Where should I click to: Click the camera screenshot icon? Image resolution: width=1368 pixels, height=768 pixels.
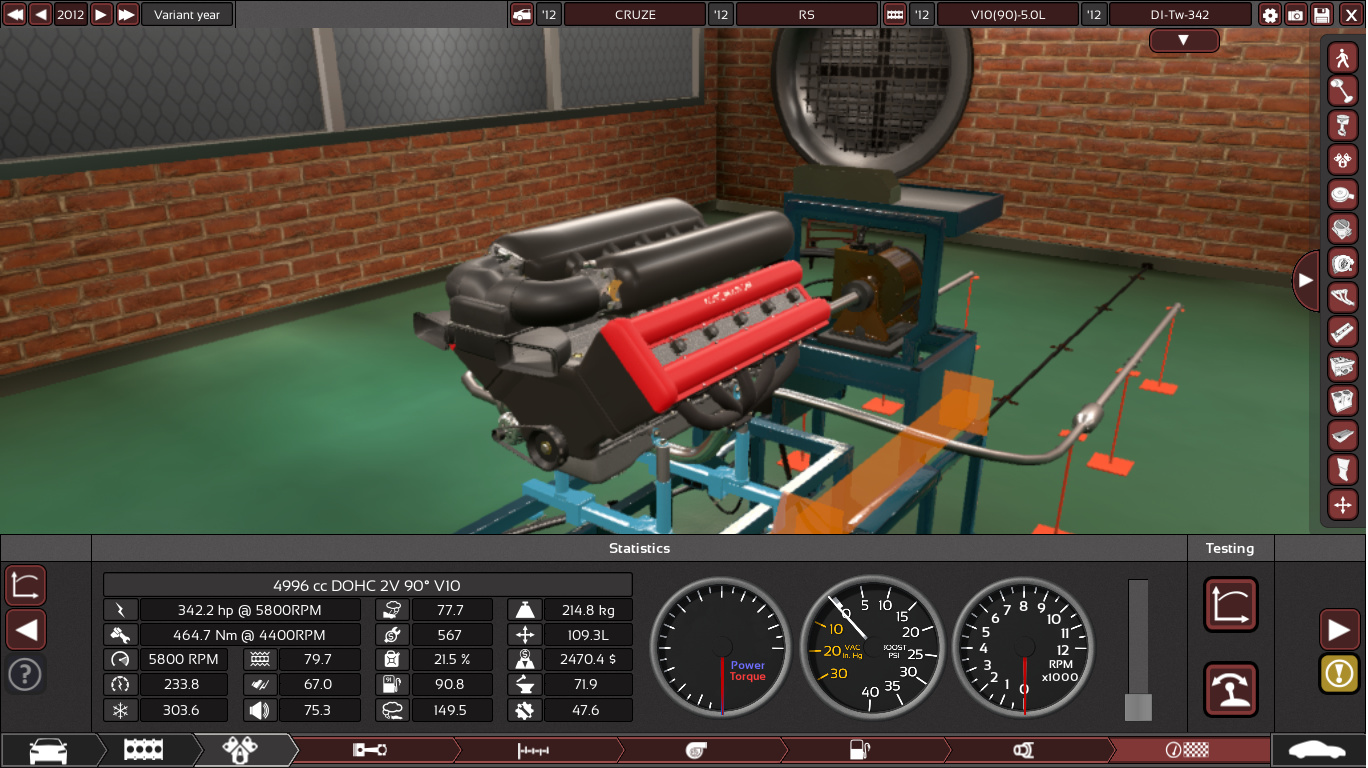point(1296,15)
